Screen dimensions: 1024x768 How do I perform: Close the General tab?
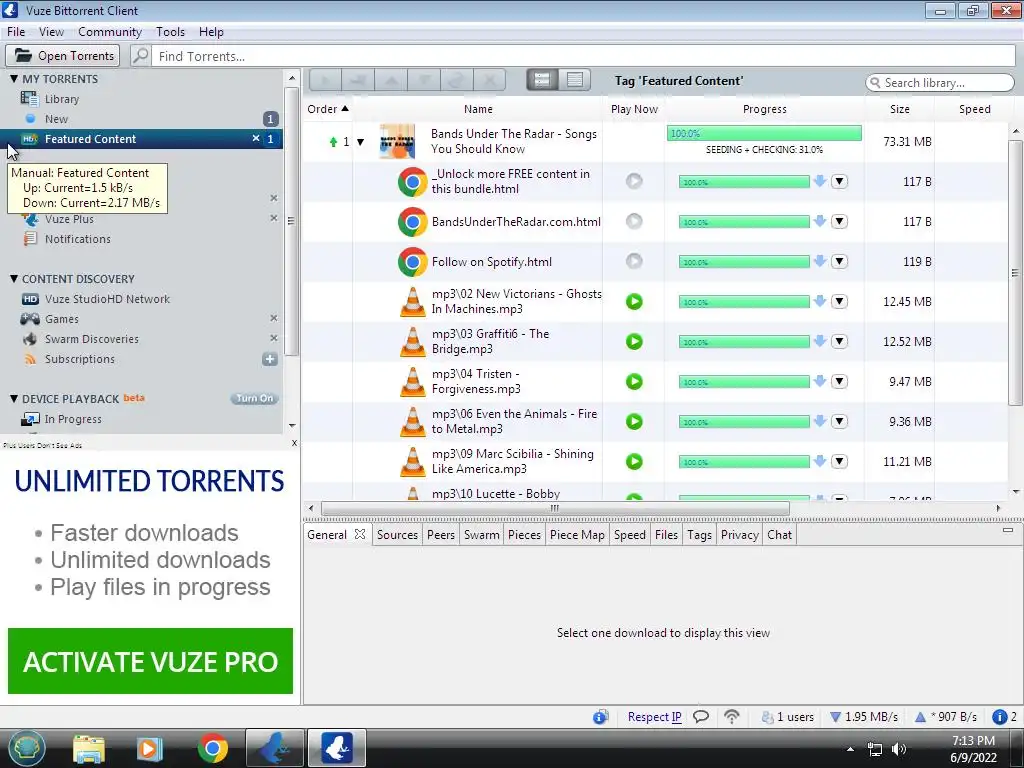[x=360, y=534]
